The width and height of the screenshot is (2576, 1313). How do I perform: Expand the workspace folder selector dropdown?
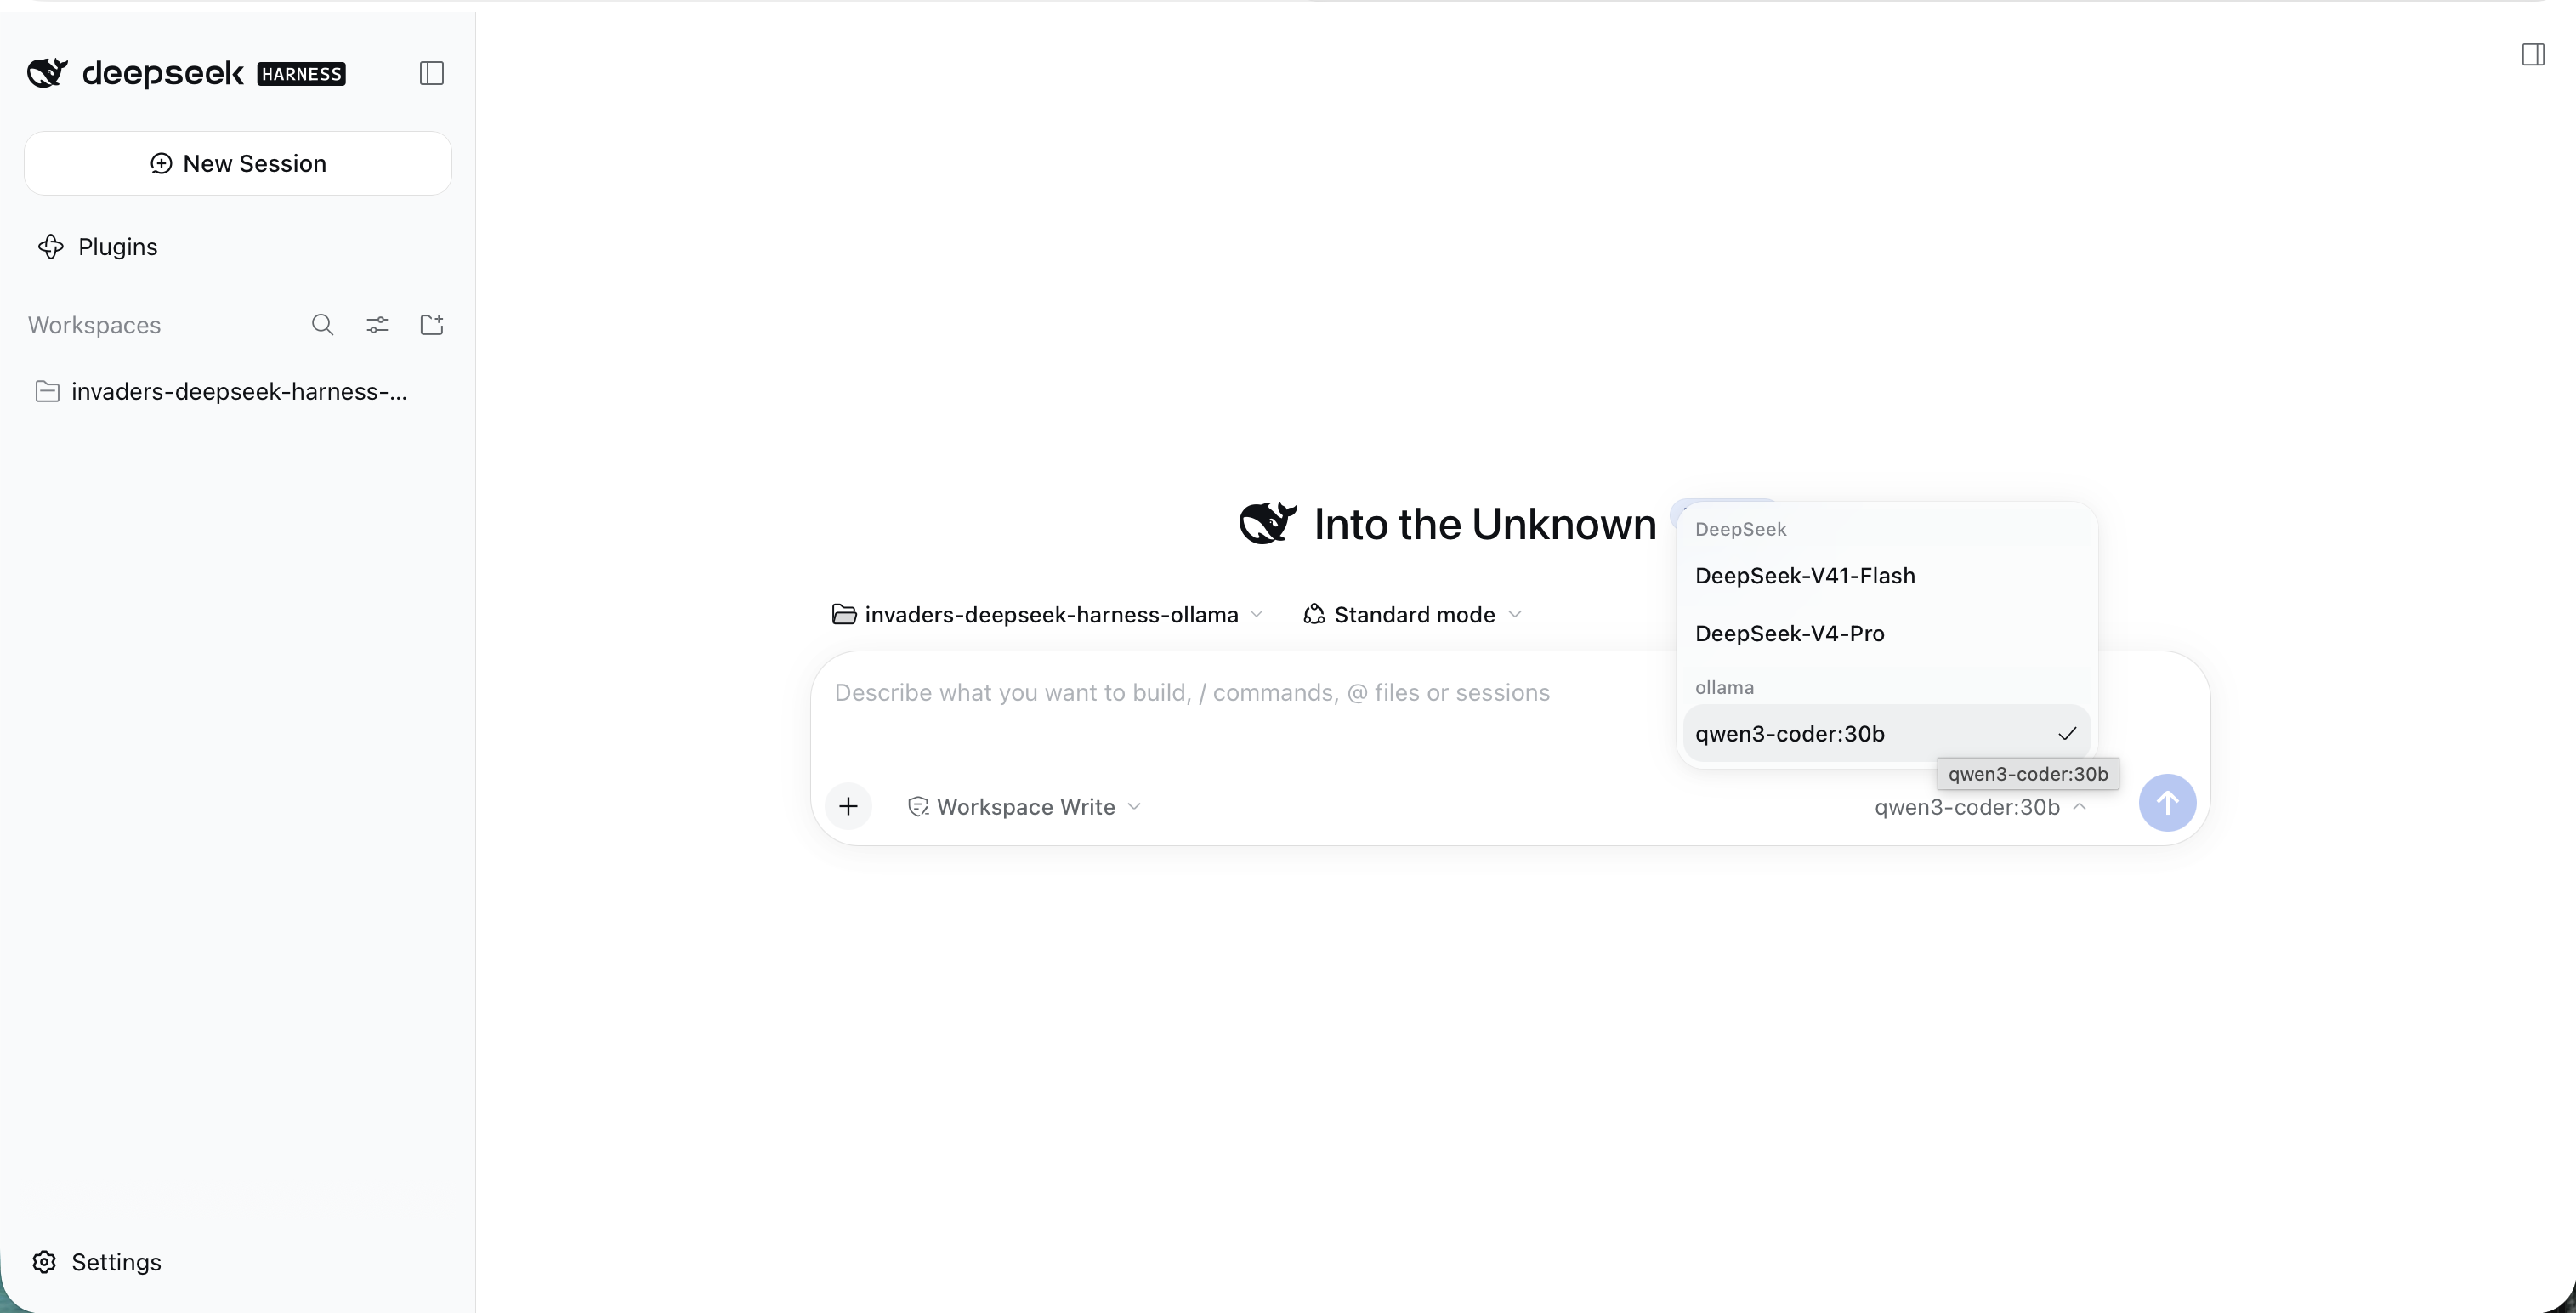1048,614
